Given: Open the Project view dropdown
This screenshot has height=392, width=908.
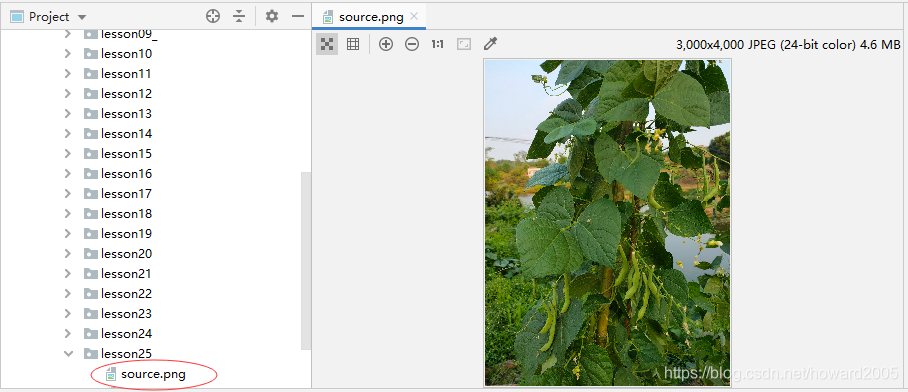Looking at the screenshot, I should click(82, 17).
